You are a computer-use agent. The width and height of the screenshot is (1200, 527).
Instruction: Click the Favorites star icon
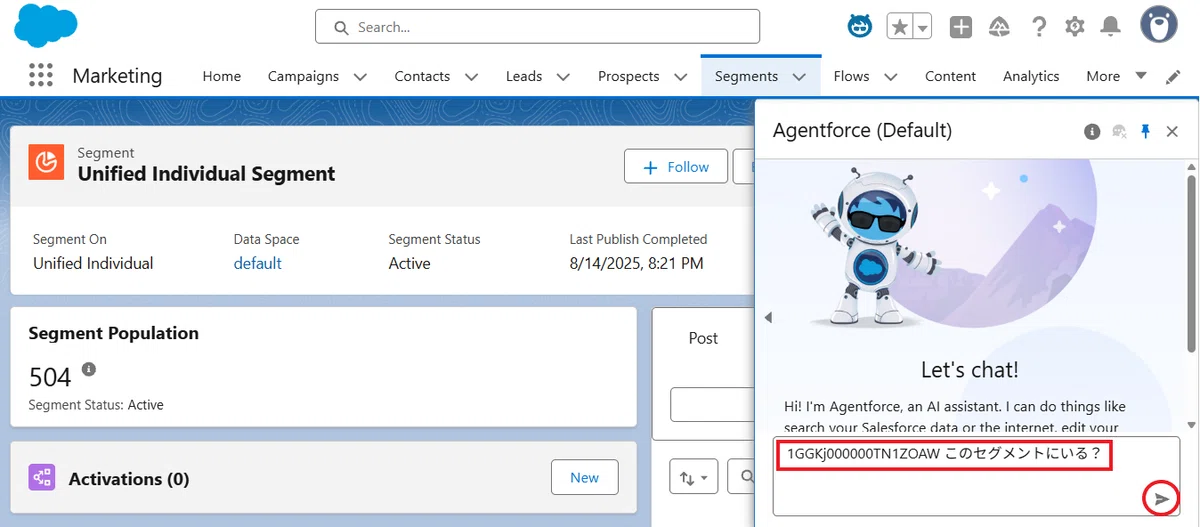coord(900,27)
